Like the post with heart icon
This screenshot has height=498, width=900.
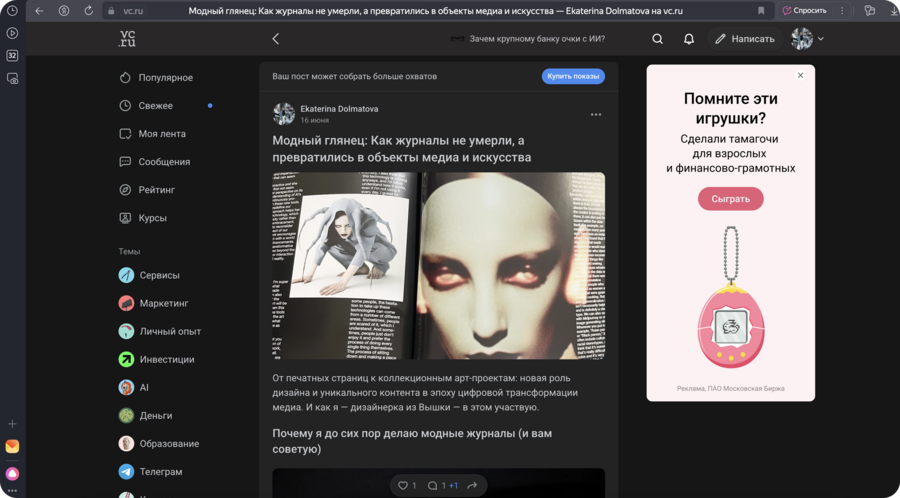click(x=404, y=486)
